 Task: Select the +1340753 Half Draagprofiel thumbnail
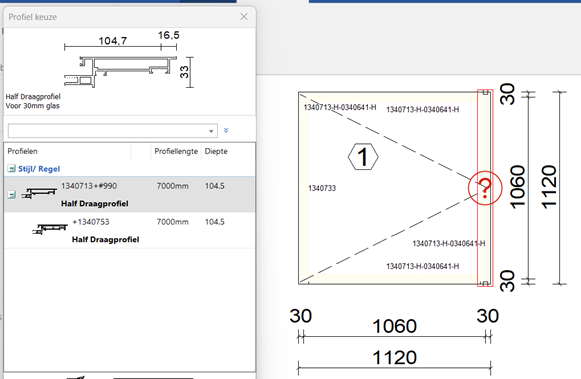(x=50, y=229)
